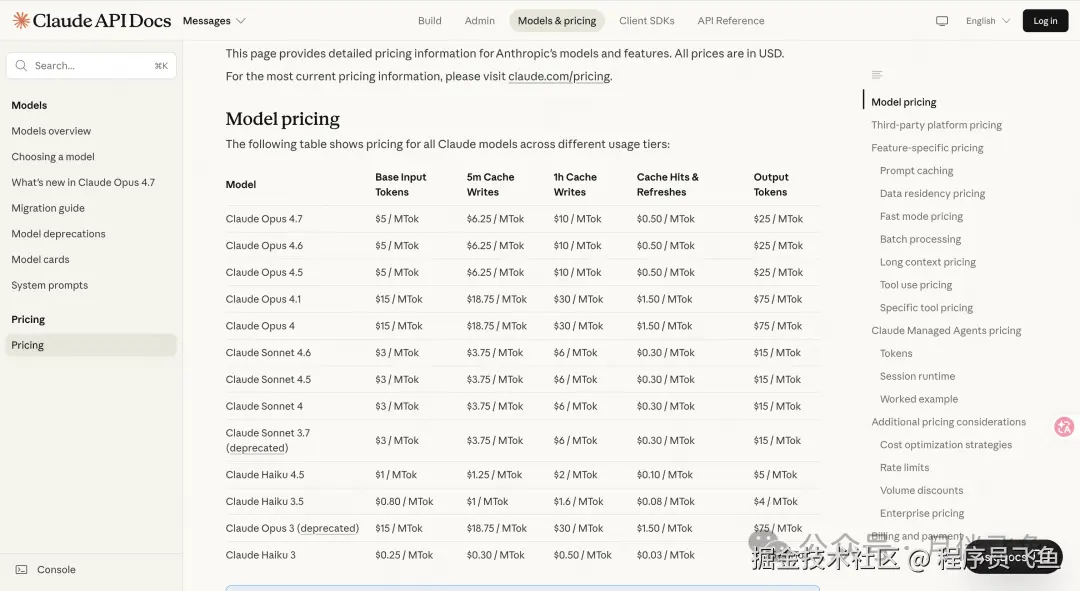This screenshot has width=1080, height=591.
Task: Jump to Specific tool pricing
Action: point(926,308)
